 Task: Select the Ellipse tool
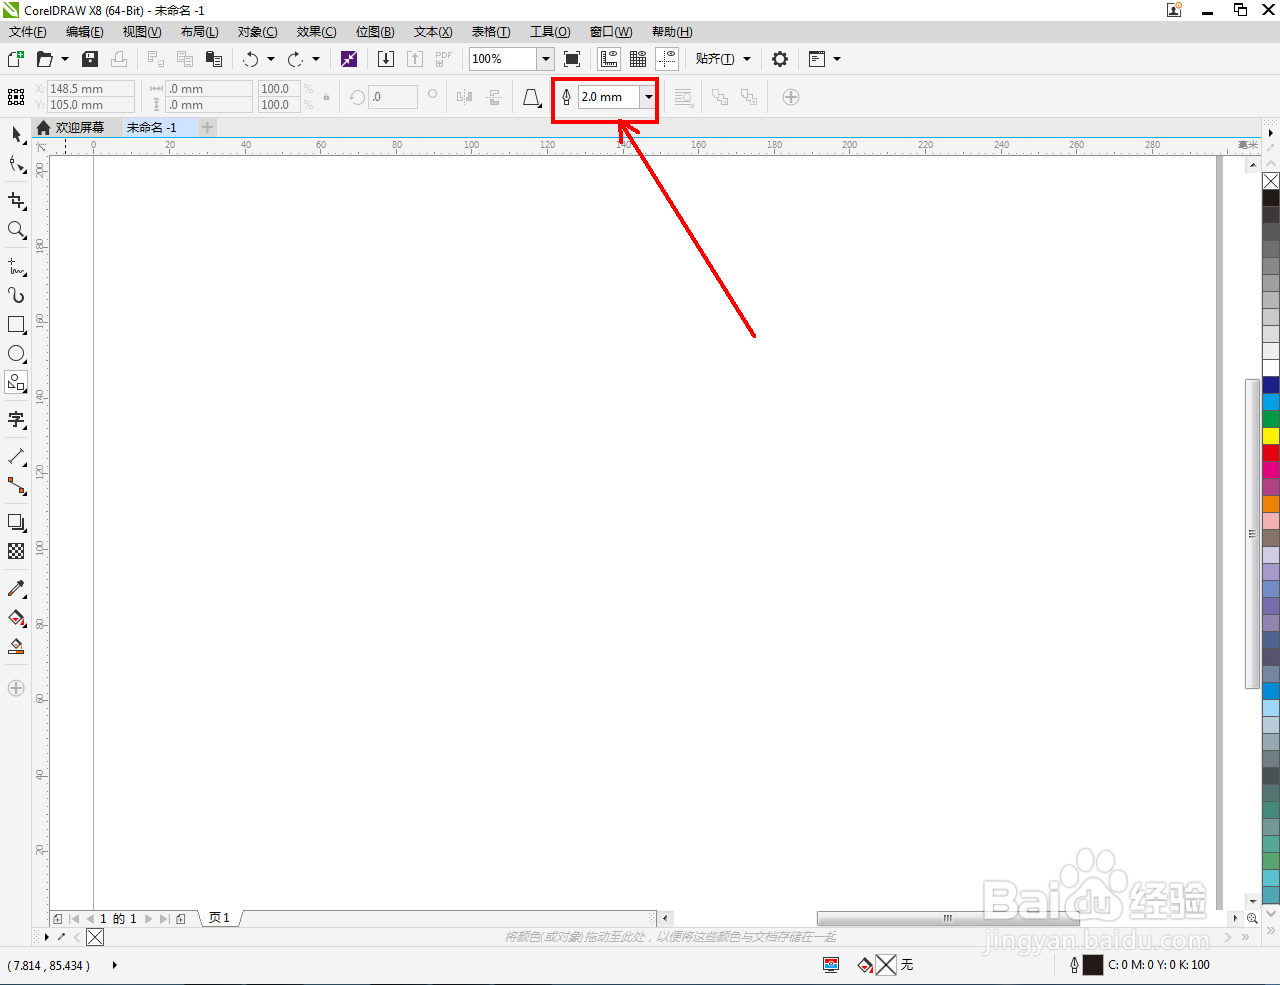coord(16,354)
